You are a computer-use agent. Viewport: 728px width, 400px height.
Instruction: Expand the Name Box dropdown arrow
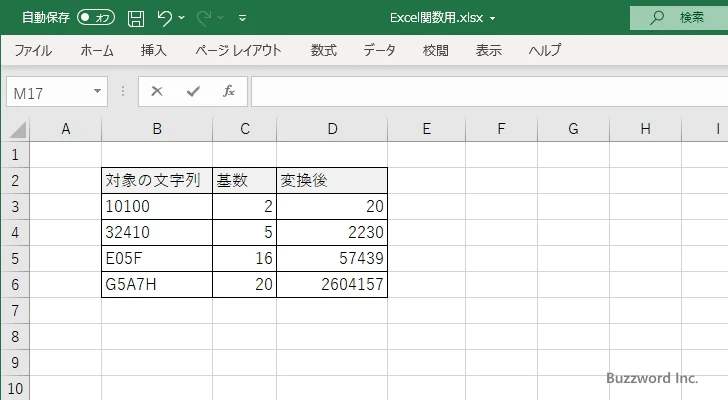[x=97, y=91]
